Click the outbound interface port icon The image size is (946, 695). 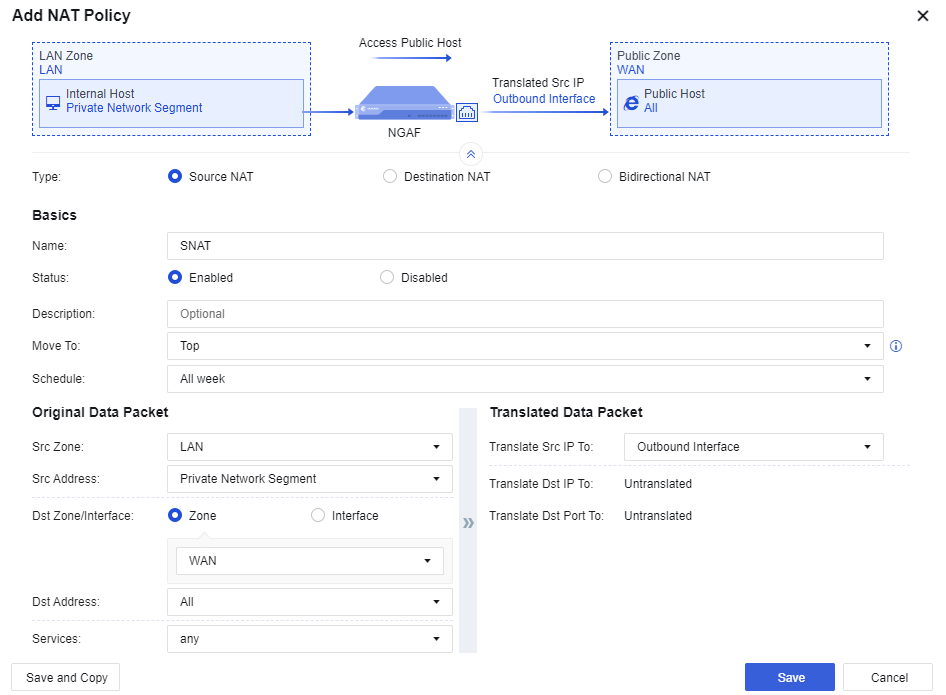[x=467, y=112]
